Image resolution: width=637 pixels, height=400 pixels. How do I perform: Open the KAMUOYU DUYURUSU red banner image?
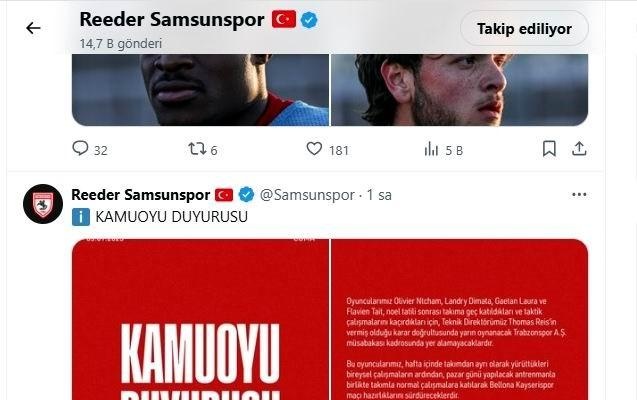[200, 319]
